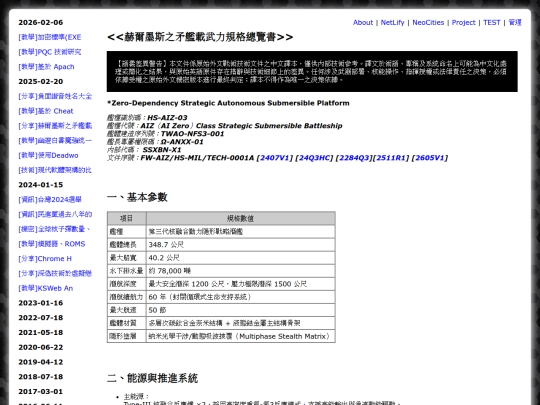The width and height of the screenshot is (540, 405).
Task: Click the 60 年 endurance cell
Action: click(240, 297)
